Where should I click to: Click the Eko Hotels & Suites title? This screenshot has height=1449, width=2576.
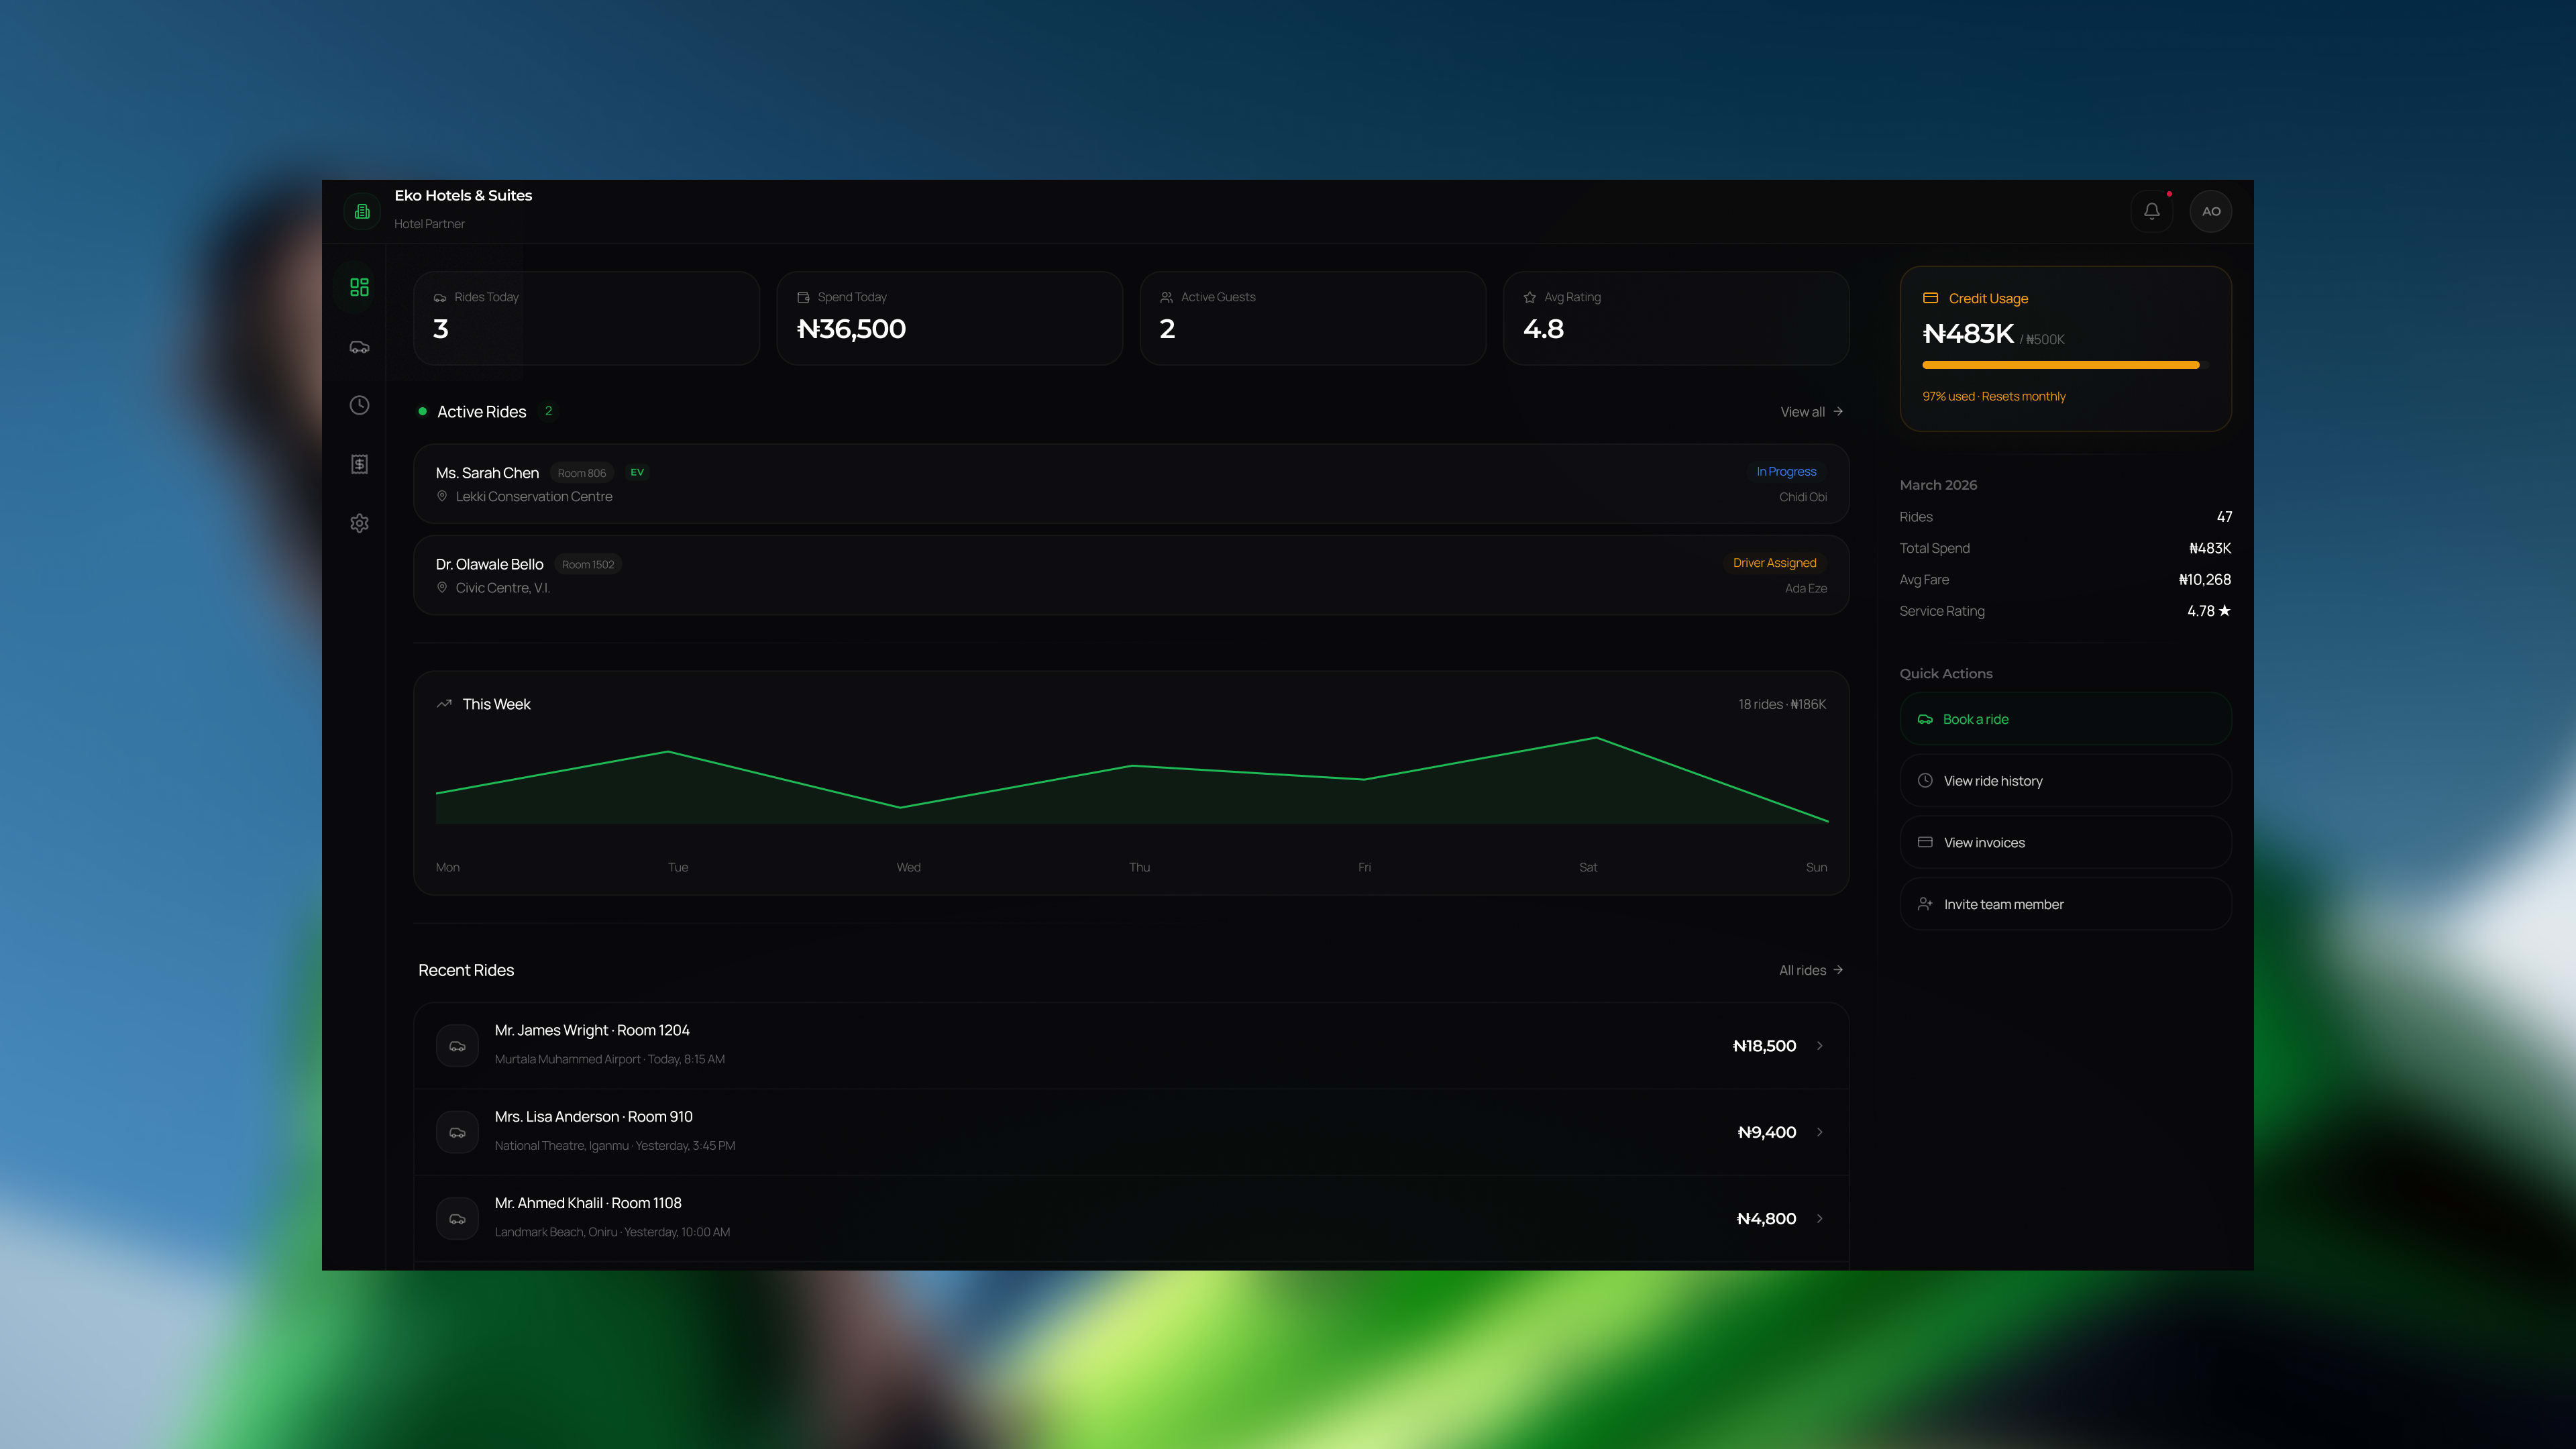click(463, 195)
